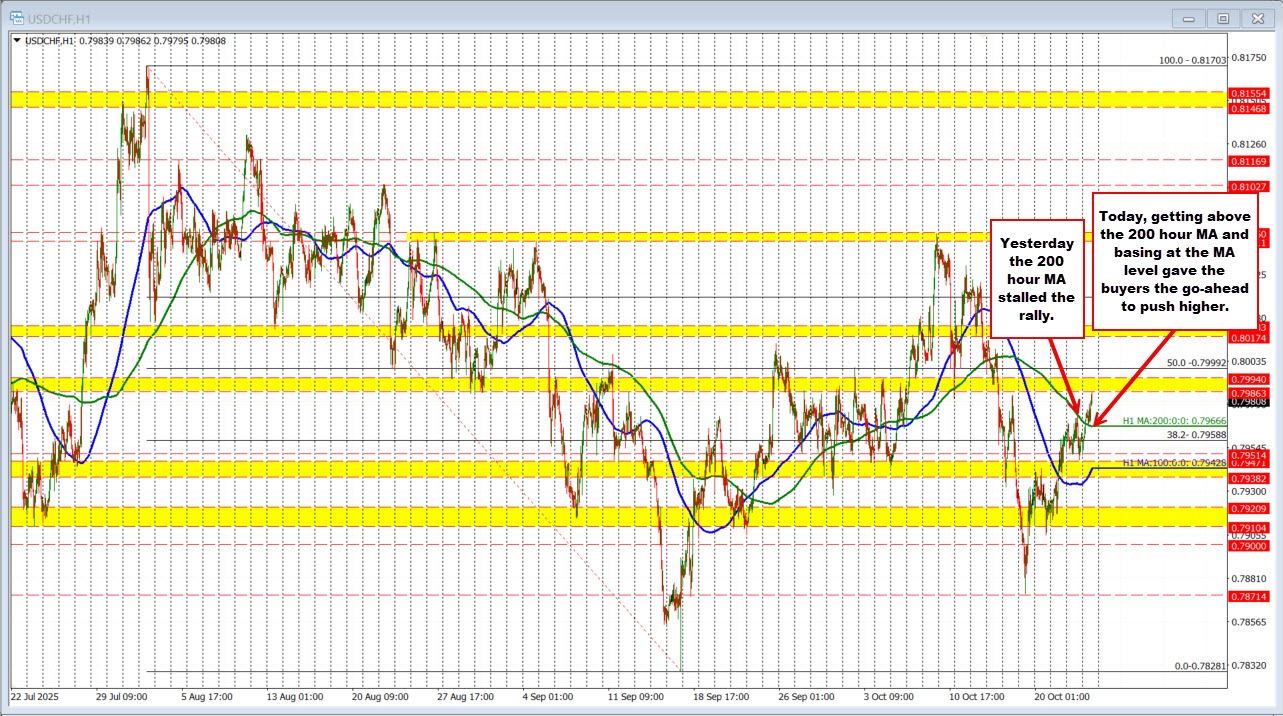Select the H1 MA:200 green label
The width and height of the screenshot is (1283, 716).
coord(1174,422)
